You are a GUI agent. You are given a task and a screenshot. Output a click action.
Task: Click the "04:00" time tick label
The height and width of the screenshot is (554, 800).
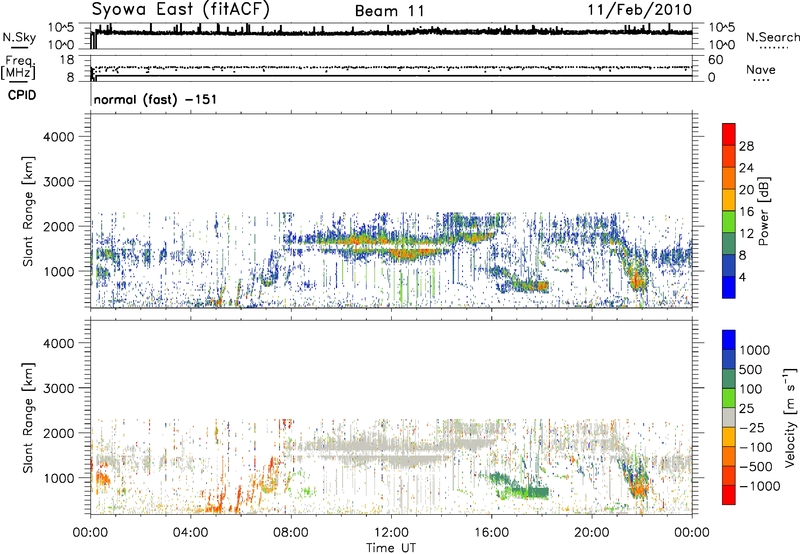click(191, 533)
